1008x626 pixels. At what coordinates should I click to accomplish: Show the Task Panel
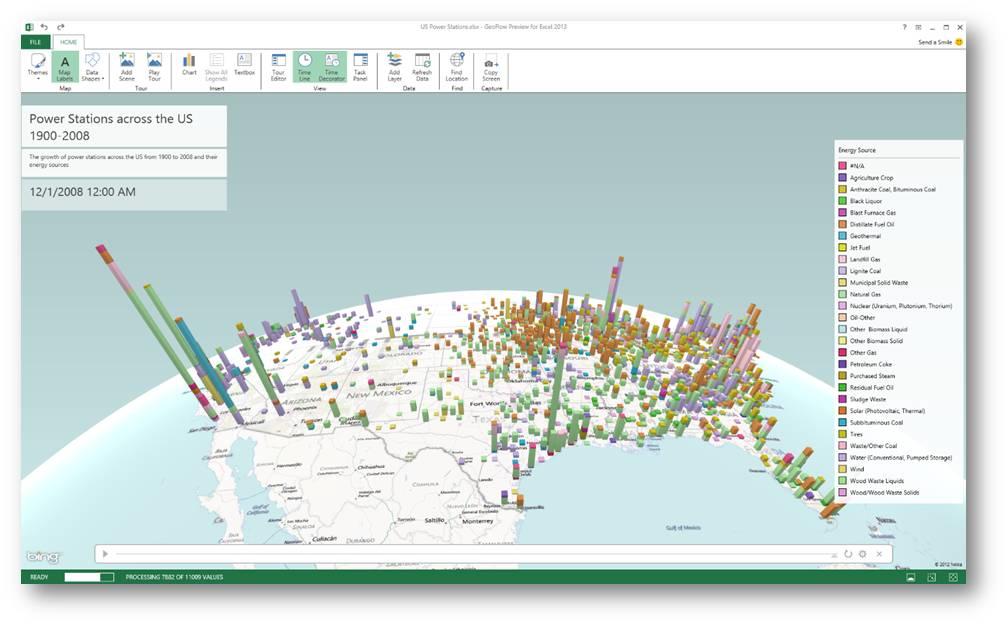point(360,66)
